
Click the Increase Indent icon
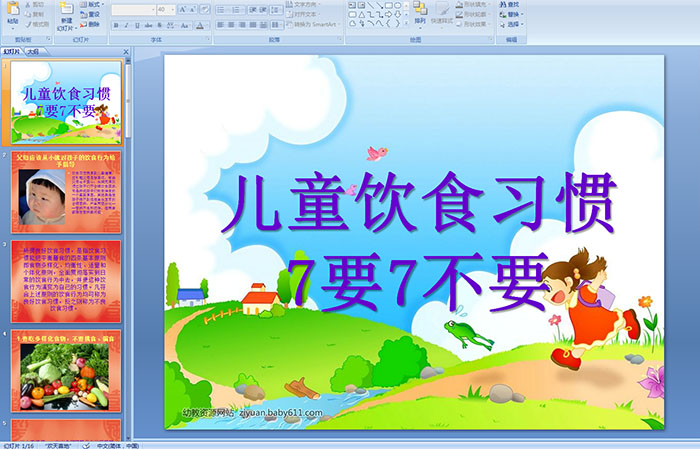click(263, 9)
